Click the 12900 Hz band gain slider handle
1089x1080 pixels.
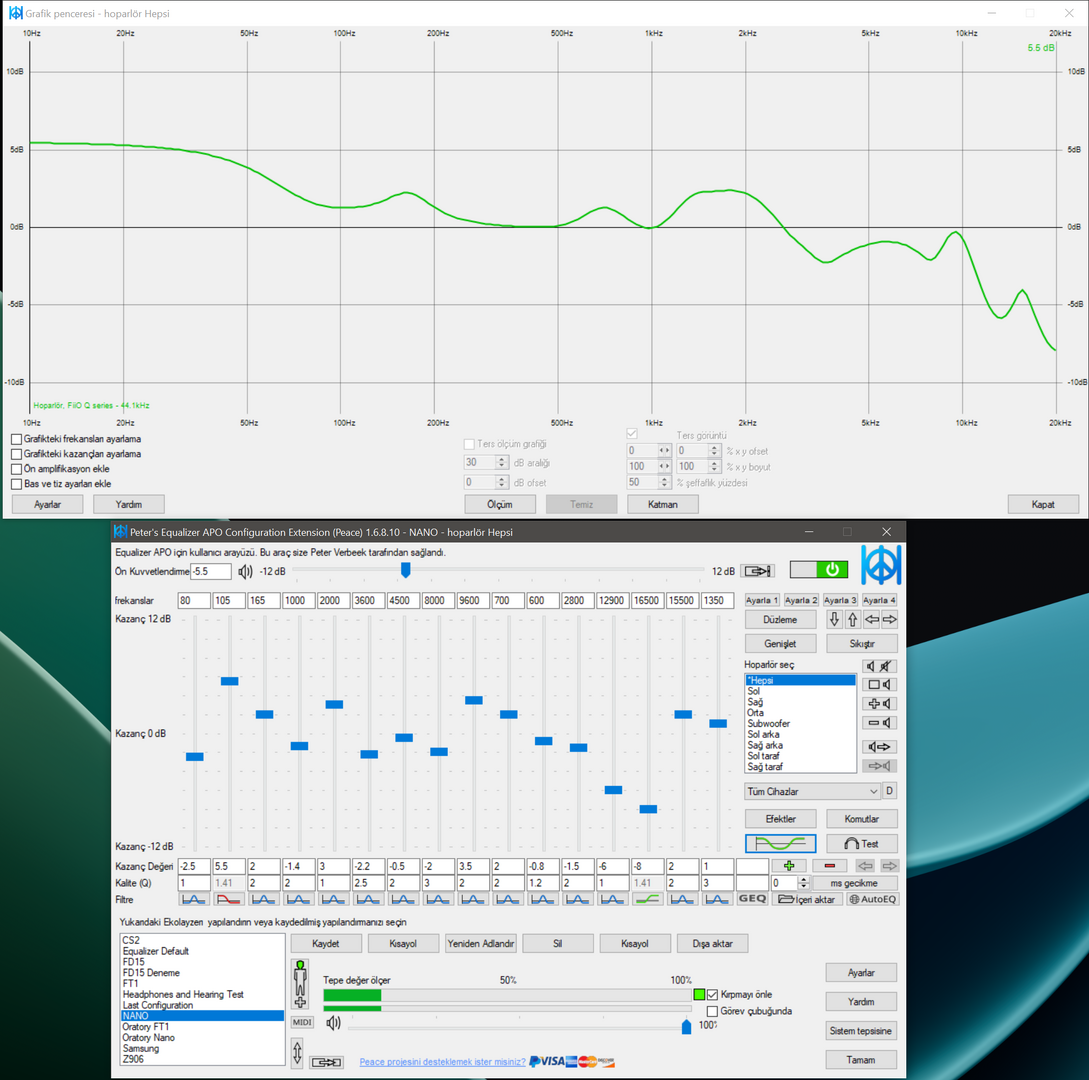[x=613, y=790]
